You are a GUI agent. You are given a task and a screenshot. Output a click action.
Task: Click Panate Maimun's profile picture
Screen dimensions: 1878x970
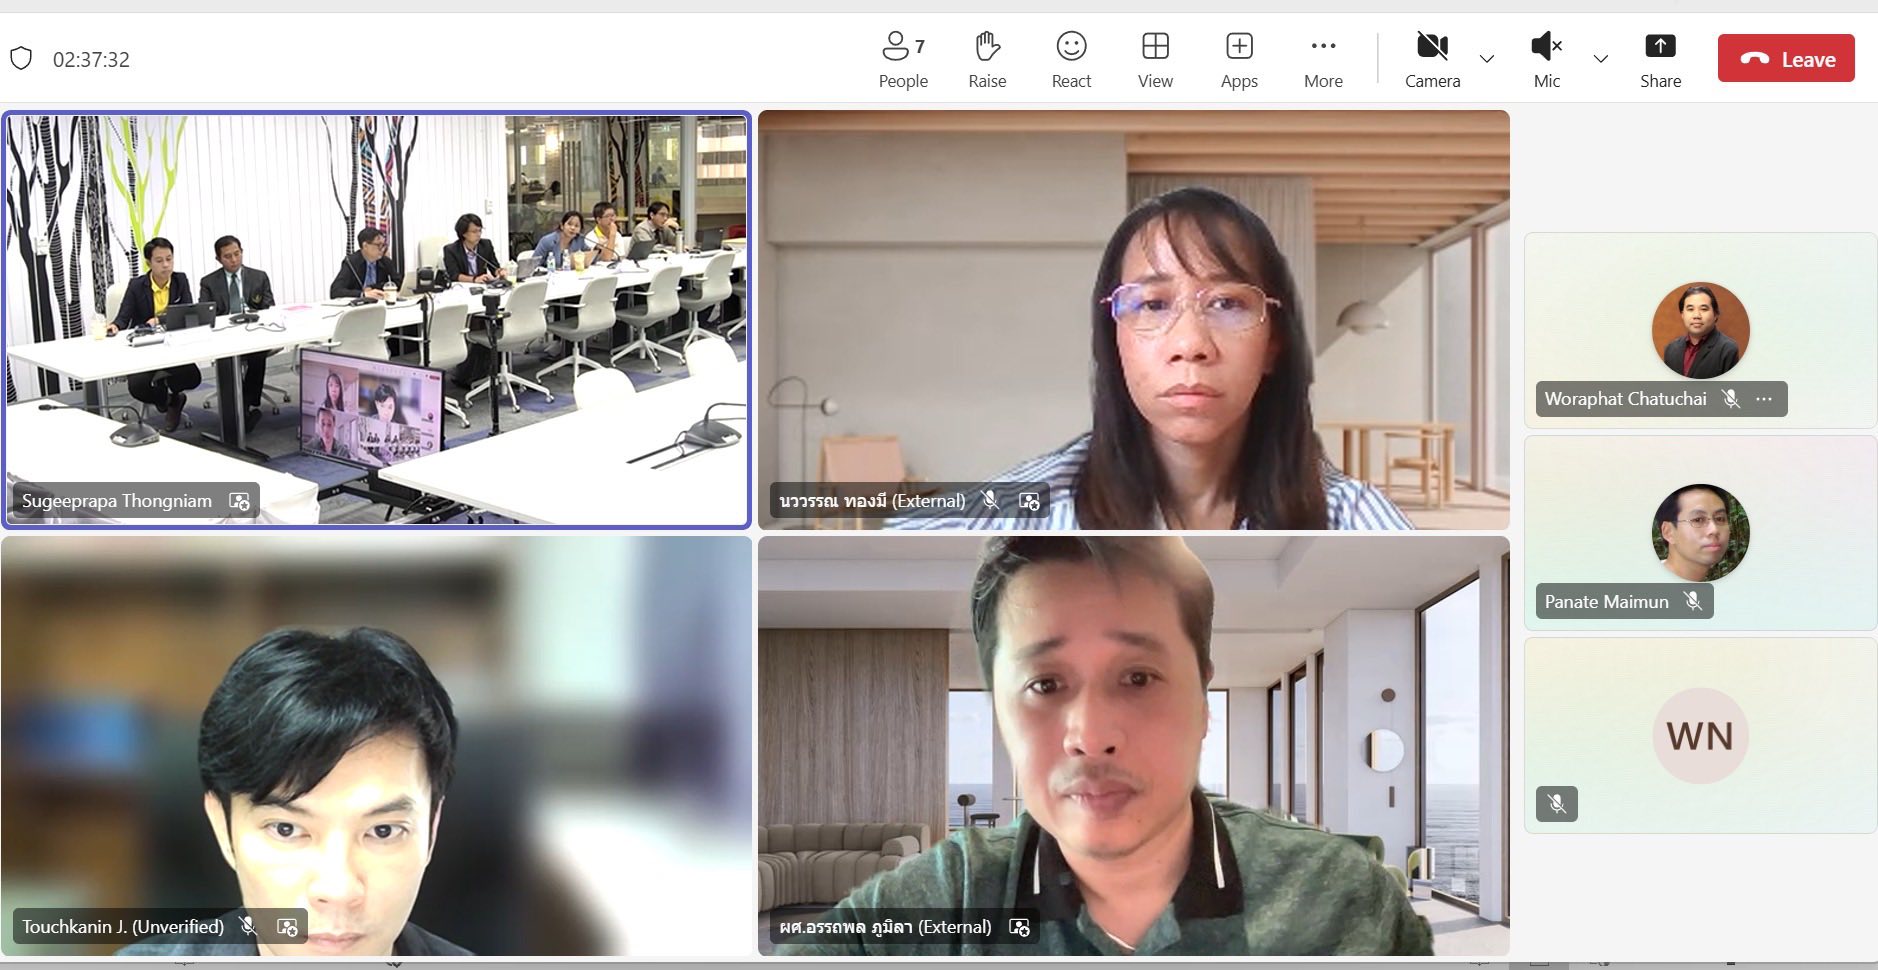[1699, 533]
